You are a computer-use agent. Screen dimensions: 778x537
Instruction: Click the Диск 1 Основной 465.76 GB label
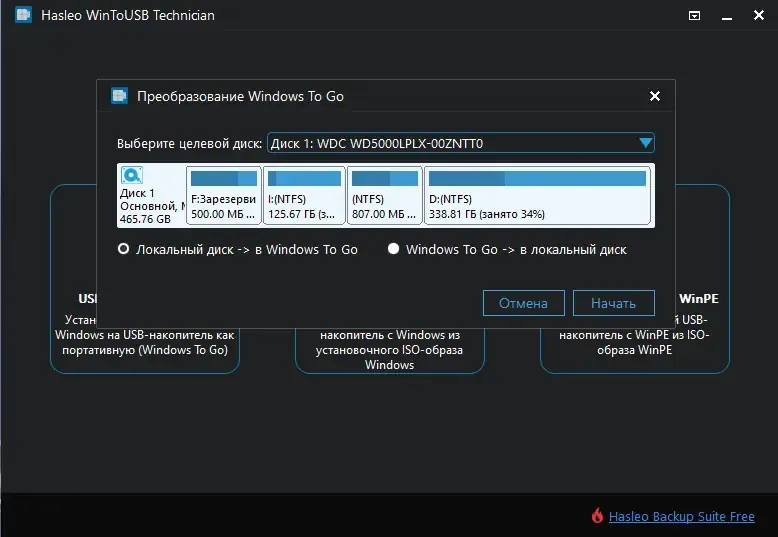click(x=152, y=206)
